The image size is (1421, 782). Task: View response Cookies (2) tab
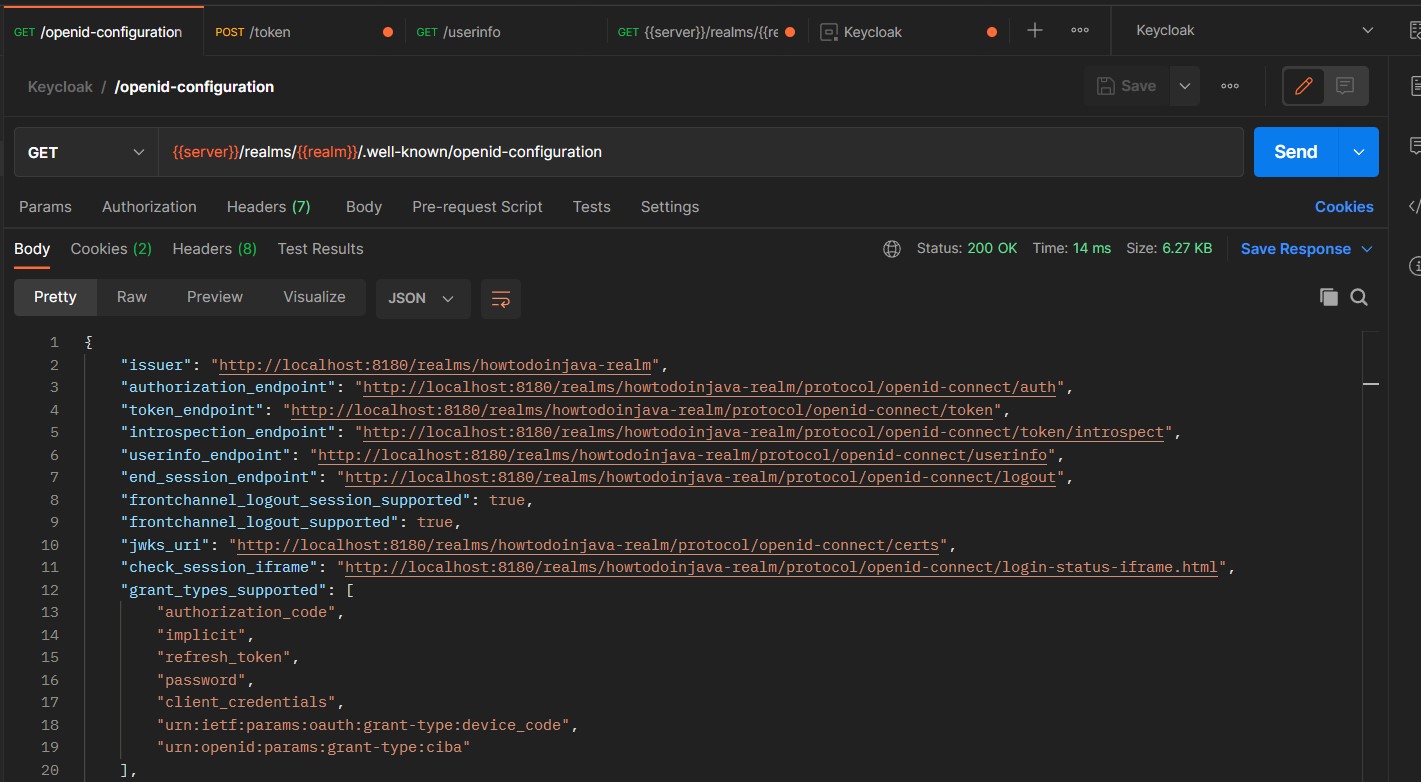[111, 249]
